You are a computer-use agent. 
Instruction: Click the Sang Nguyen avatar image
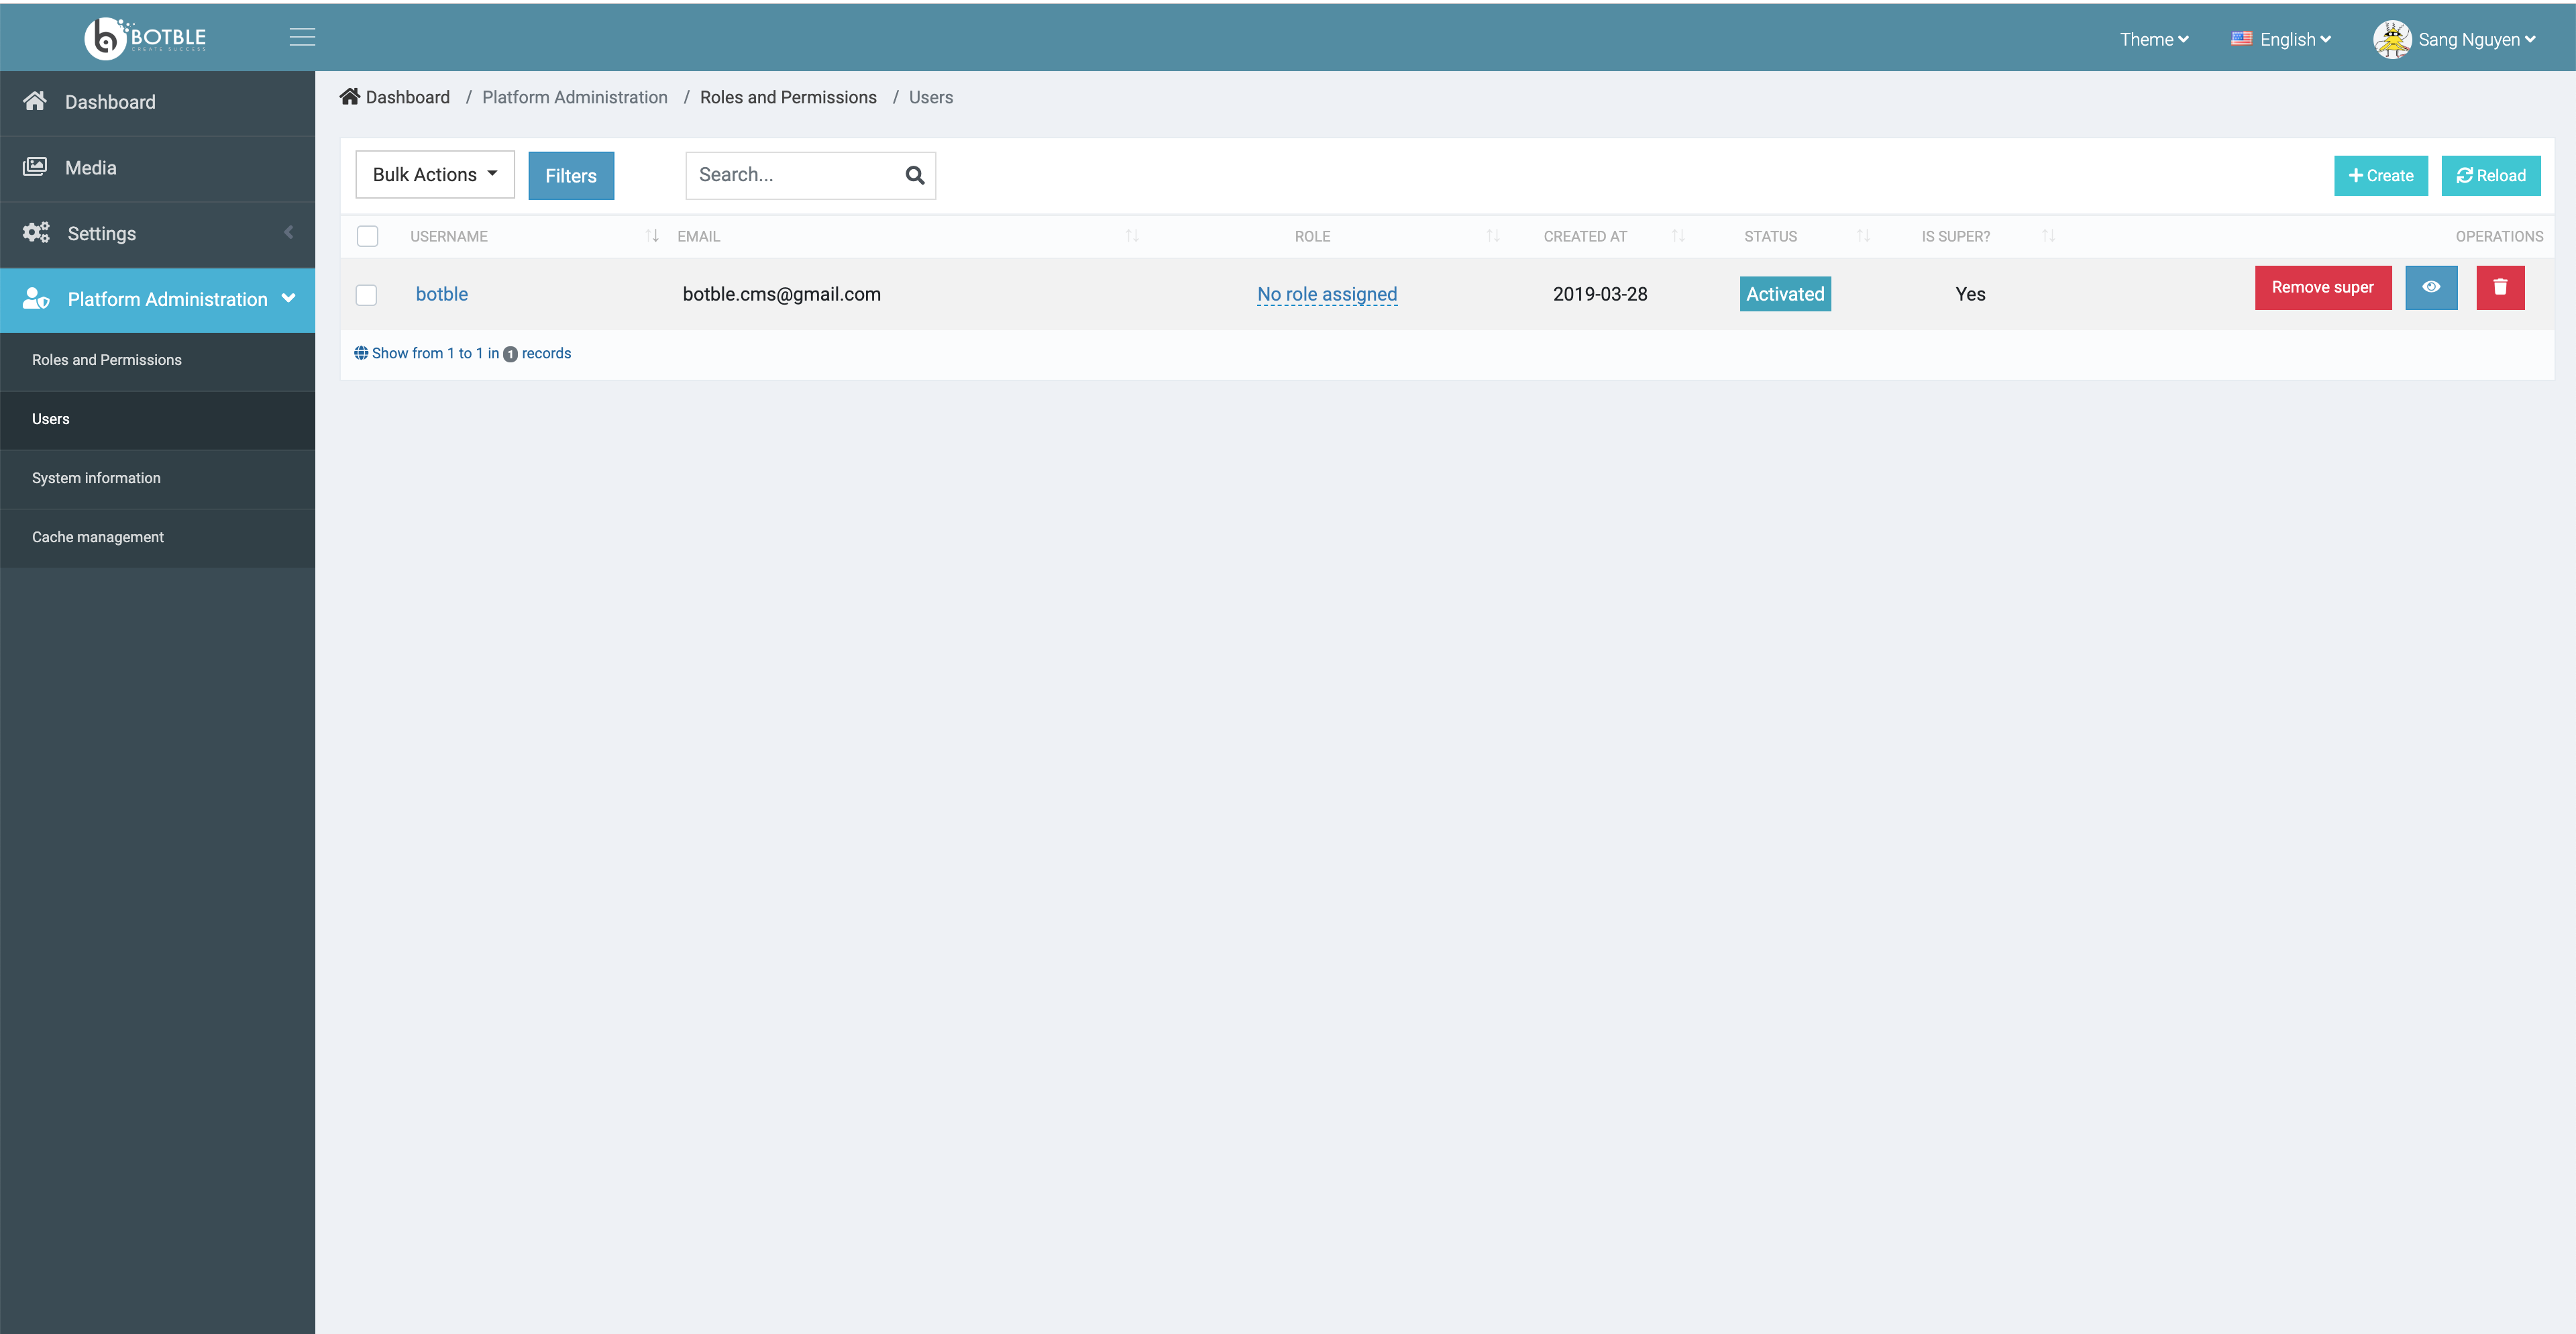pyautogui.click(x=2392, y=39)
